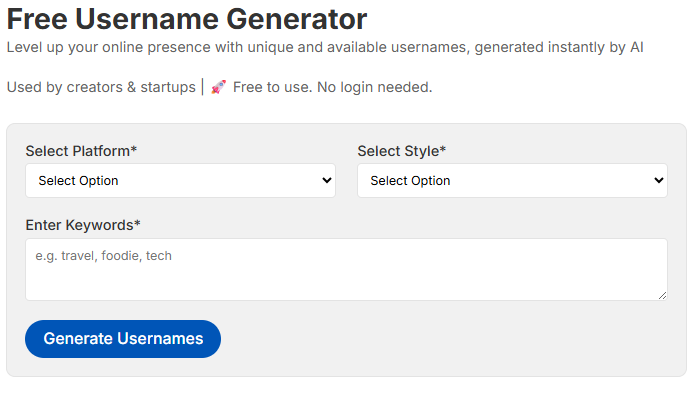The width and height of the screenshot is (700, 401).
Task: Click empty gray form panel beside Generate button
Action: pos(446,339)
